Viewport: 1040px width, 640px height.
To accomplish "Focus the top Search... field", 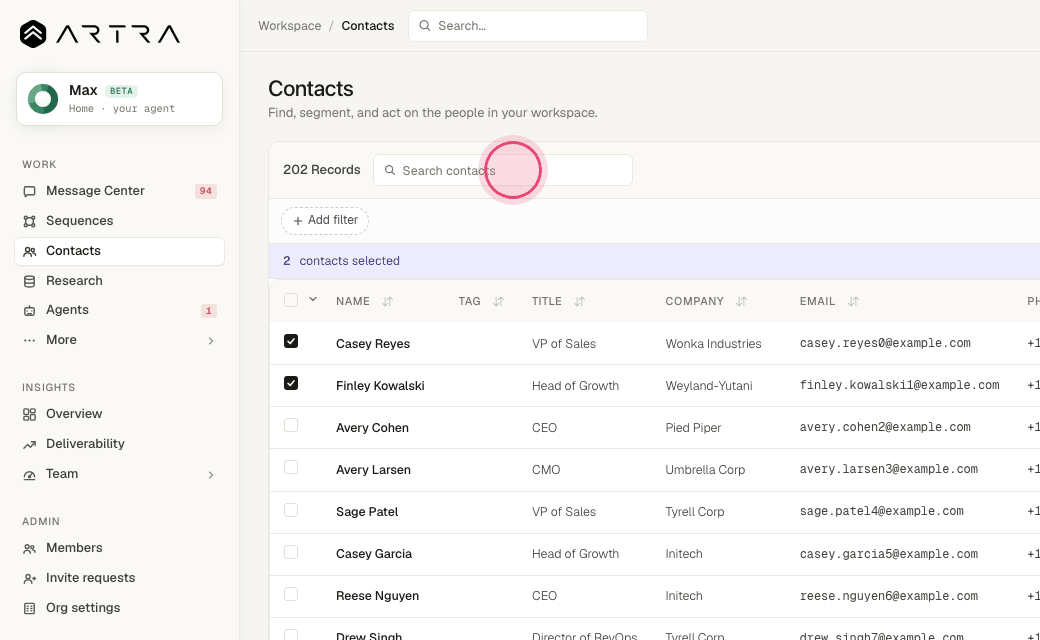I will 528,26.
